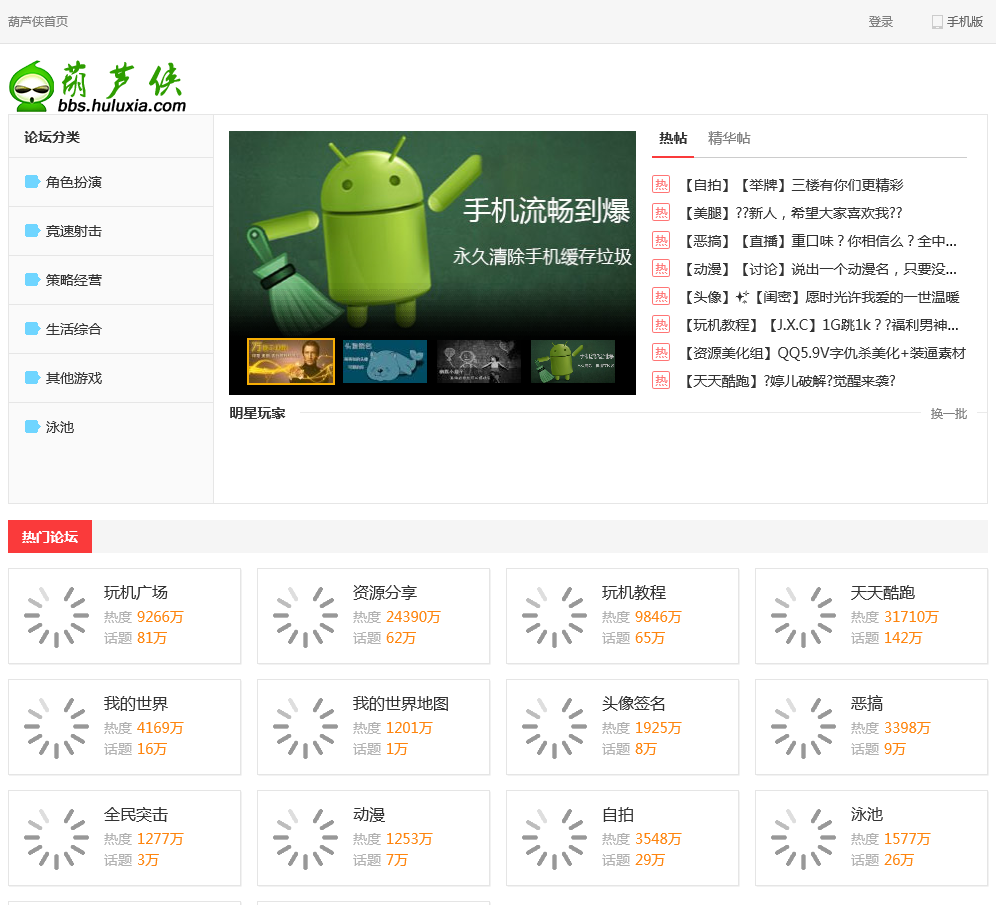Select the black-and-white chalkboard carousel thumbnail
This screenshot has width=996, height=905.
tap(479, 361)
